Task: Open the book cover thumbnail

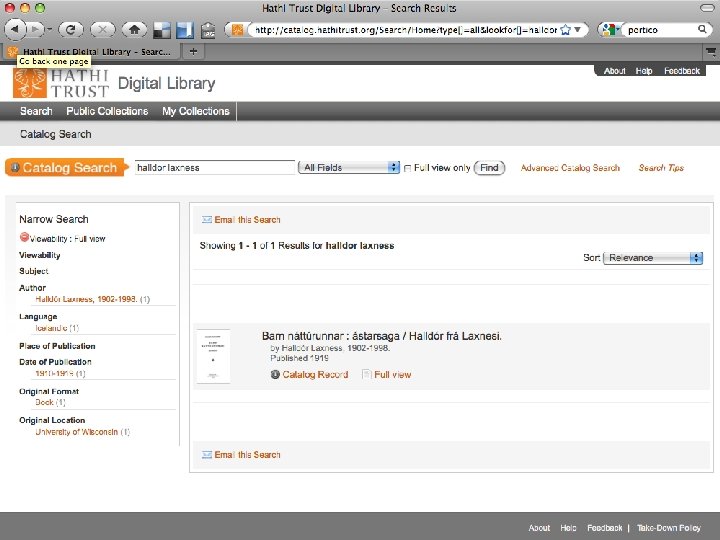Action: point(213,356)
